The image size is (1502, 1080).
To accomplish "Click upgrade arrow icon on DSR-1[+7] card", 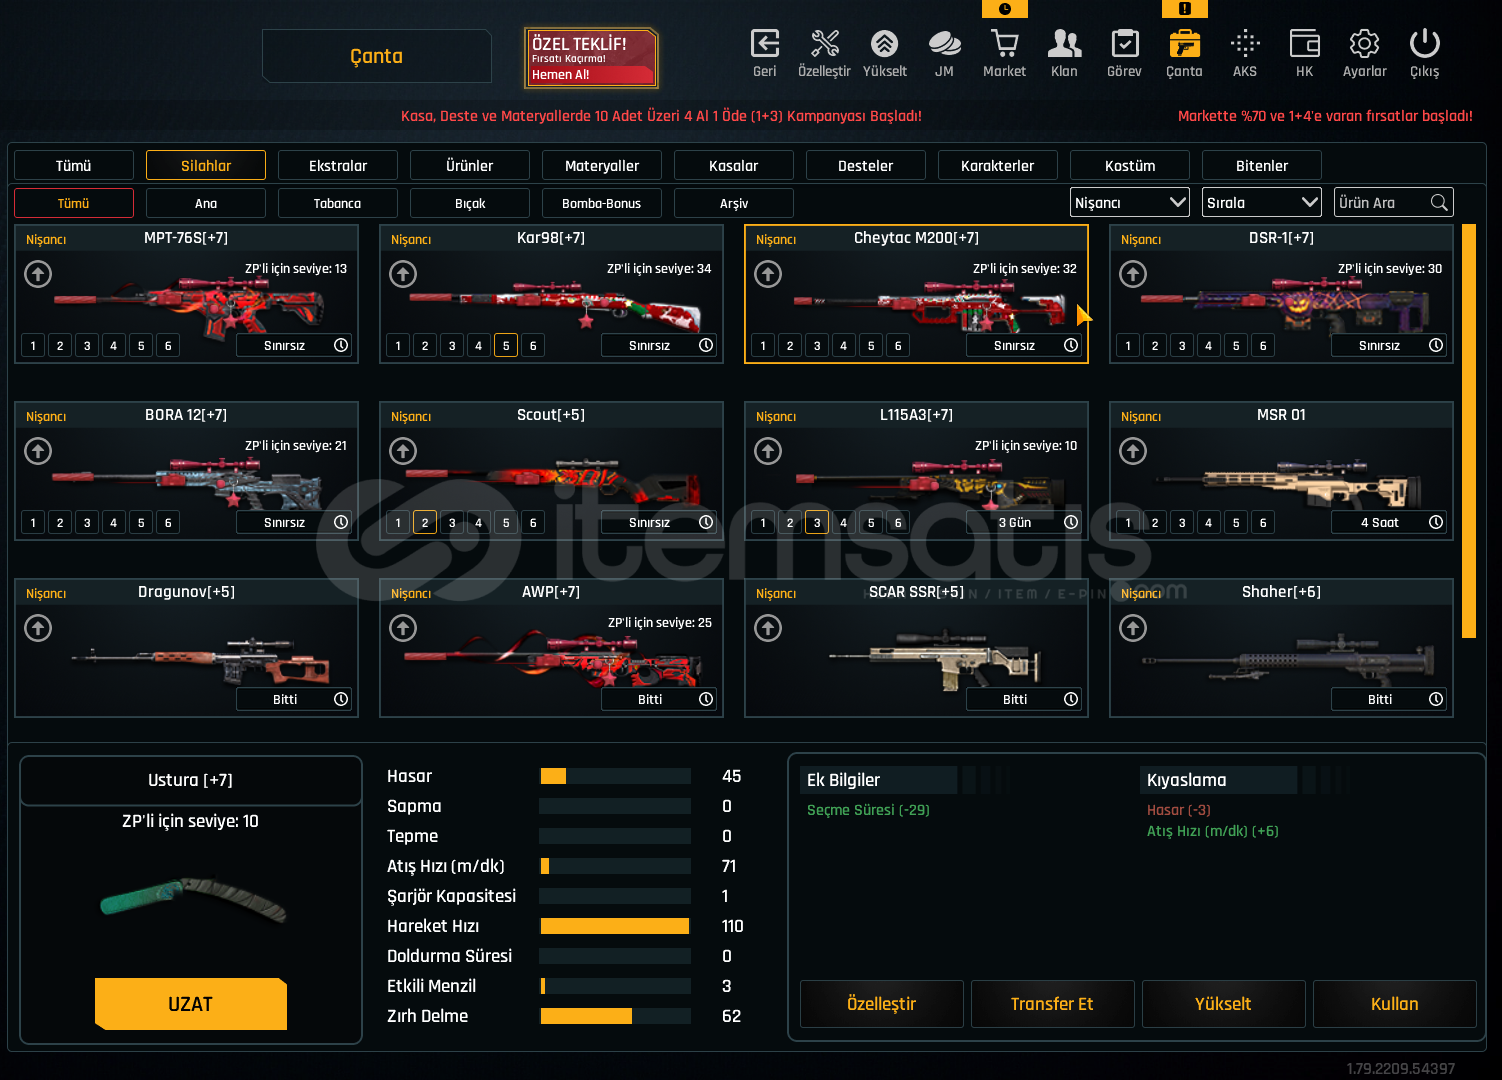I will pos(1133,274).
